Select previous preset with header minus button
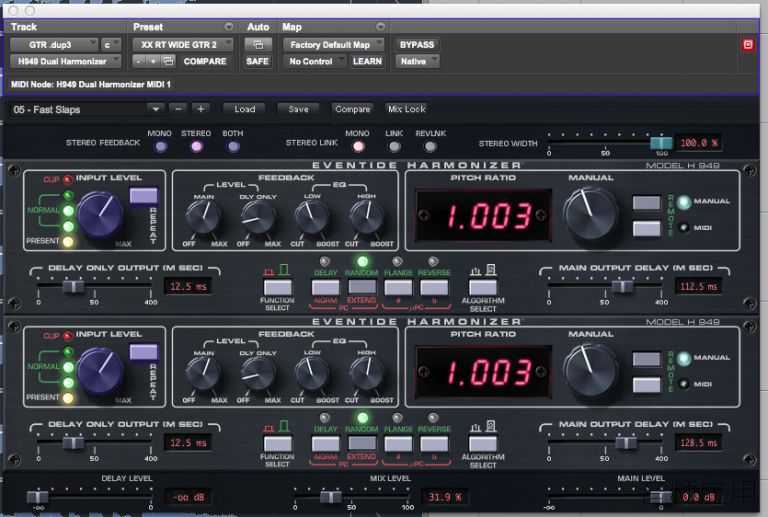This screenshot has height=517, width=768. (x=139, y=61)
